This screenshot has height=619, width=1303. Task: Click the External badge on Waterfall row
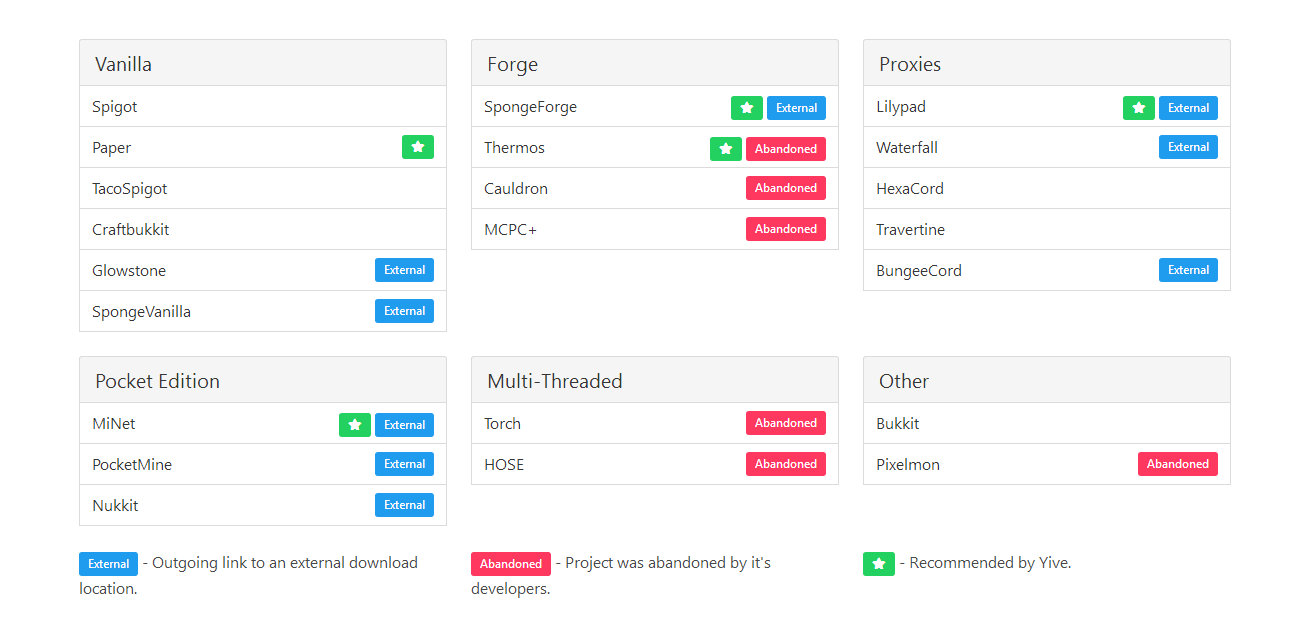pos(1188,147)
